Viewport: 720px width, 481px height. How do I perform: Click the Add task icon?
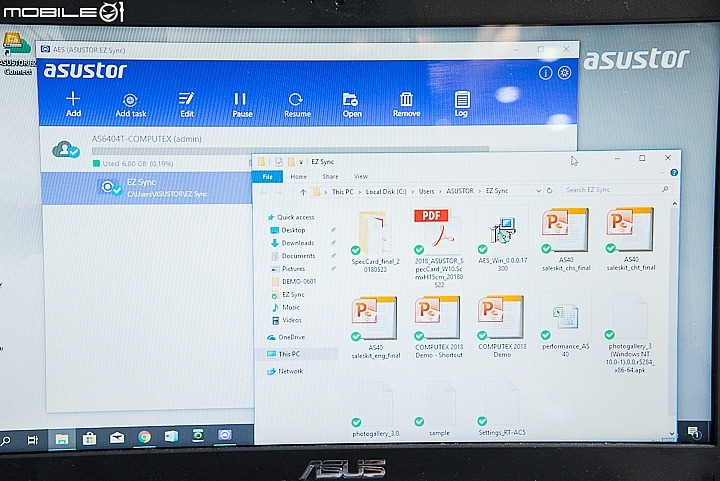pos(130,105)
